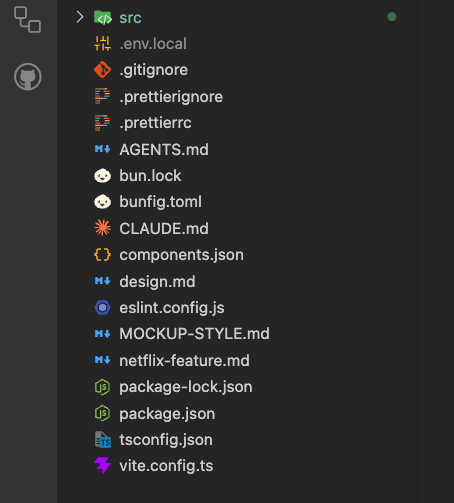This screenshot has width=454, height=503.
Task: Open the .prettierrc file
Action: pos(155,123)
